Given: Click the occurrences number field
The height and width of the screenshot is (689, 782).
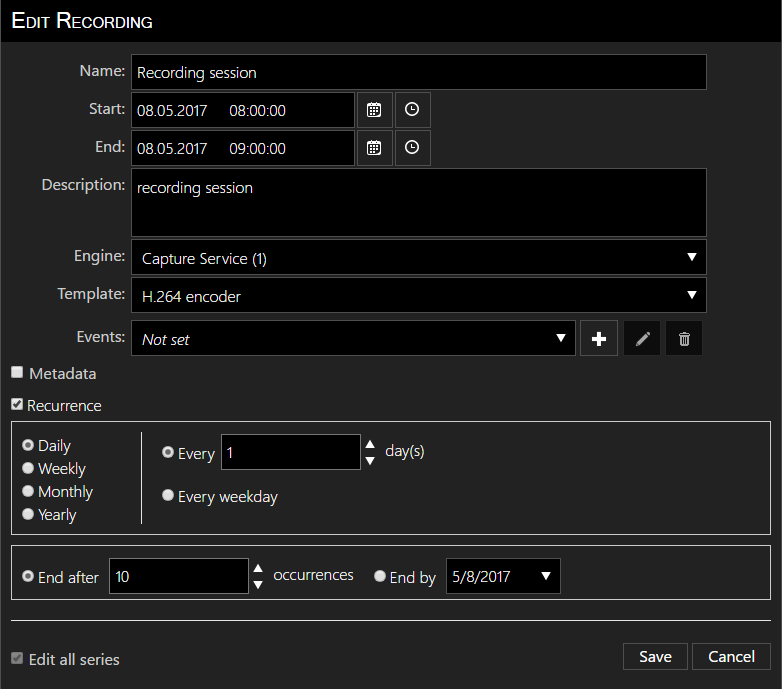Looking at the screenshot, I should pyautogui.click(x=179, y=576).
